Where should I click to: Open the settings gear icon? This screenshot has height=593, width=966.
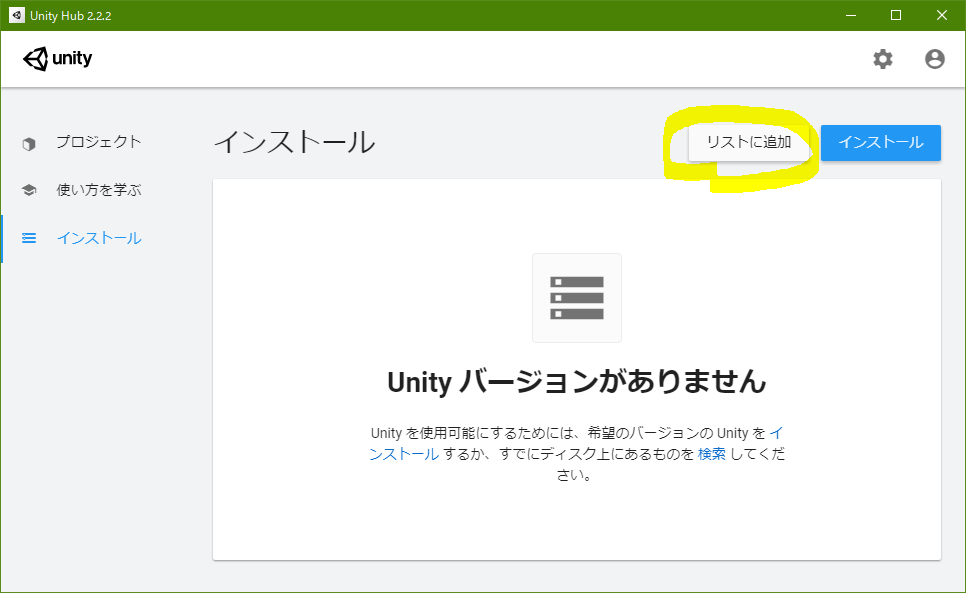tap(882, 59)
